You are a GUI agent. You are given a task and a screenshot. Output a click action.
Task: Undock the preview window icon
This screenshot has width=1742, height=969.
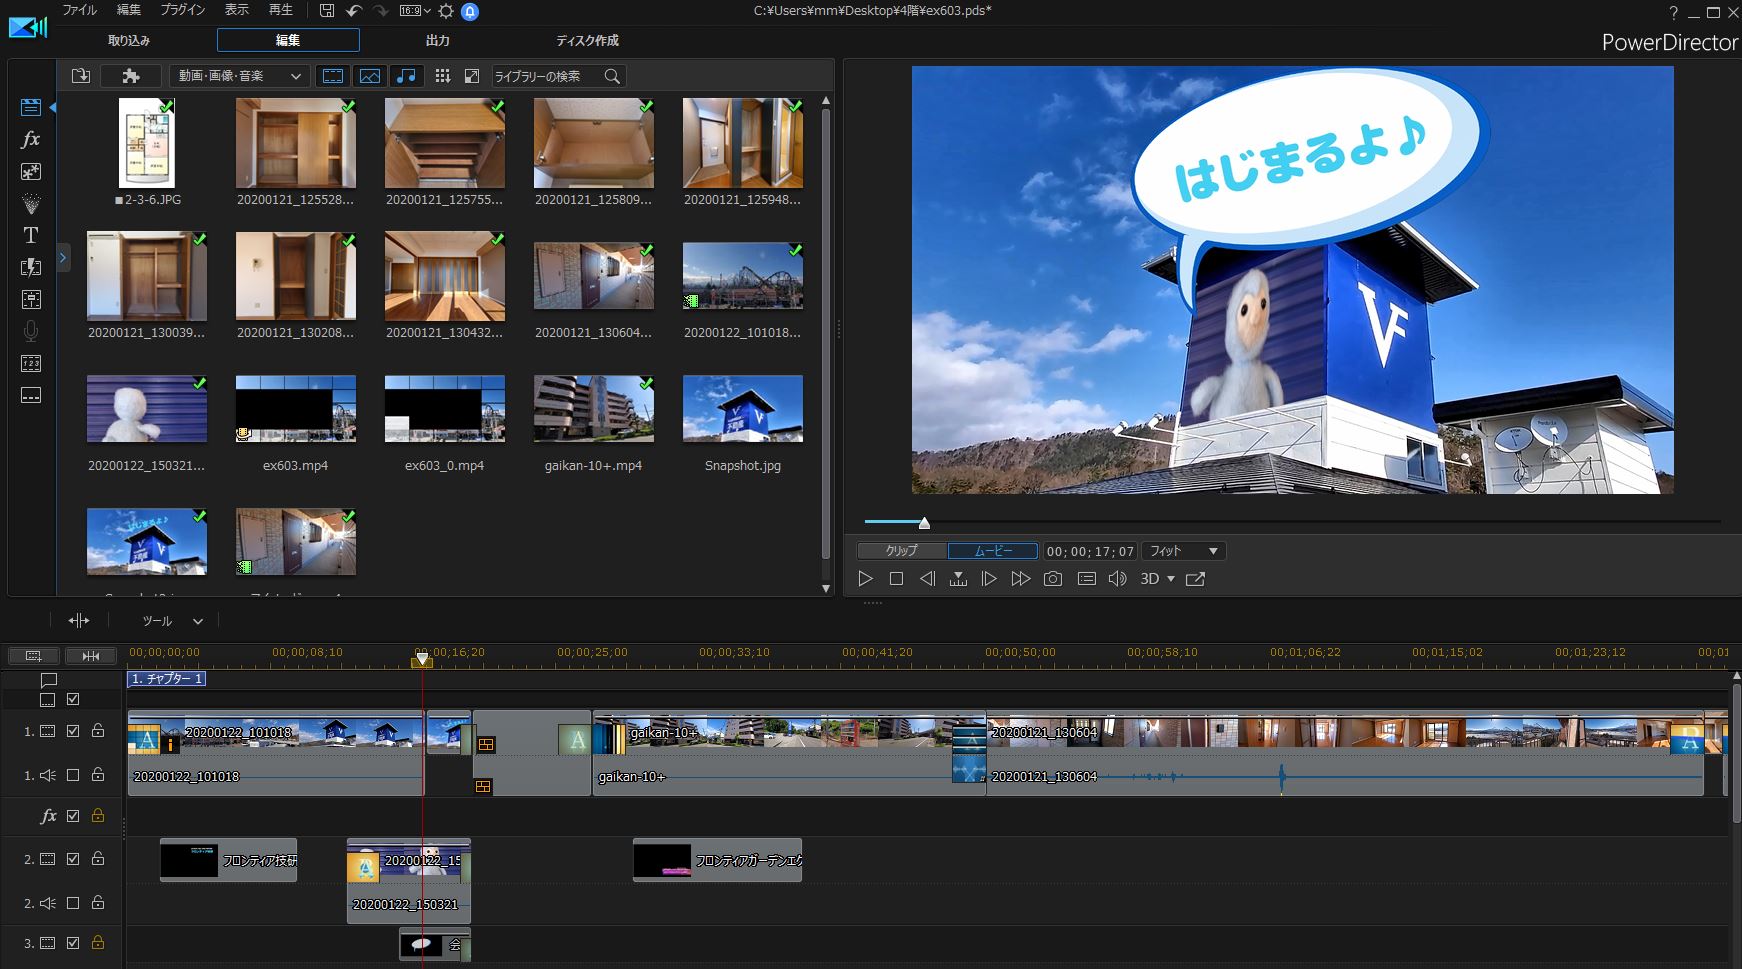click(1195, 579)
